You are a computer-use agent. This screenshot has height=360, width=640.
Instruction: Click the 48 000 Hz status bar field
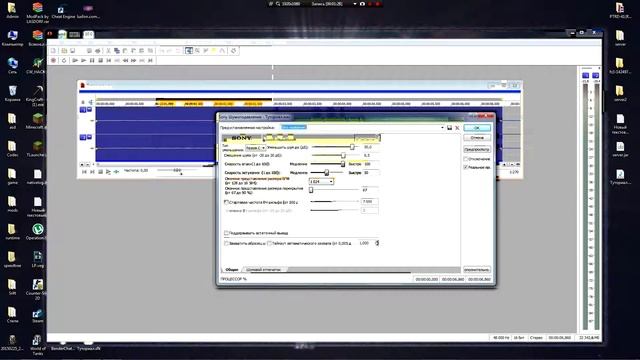click(x=501, y=338)
